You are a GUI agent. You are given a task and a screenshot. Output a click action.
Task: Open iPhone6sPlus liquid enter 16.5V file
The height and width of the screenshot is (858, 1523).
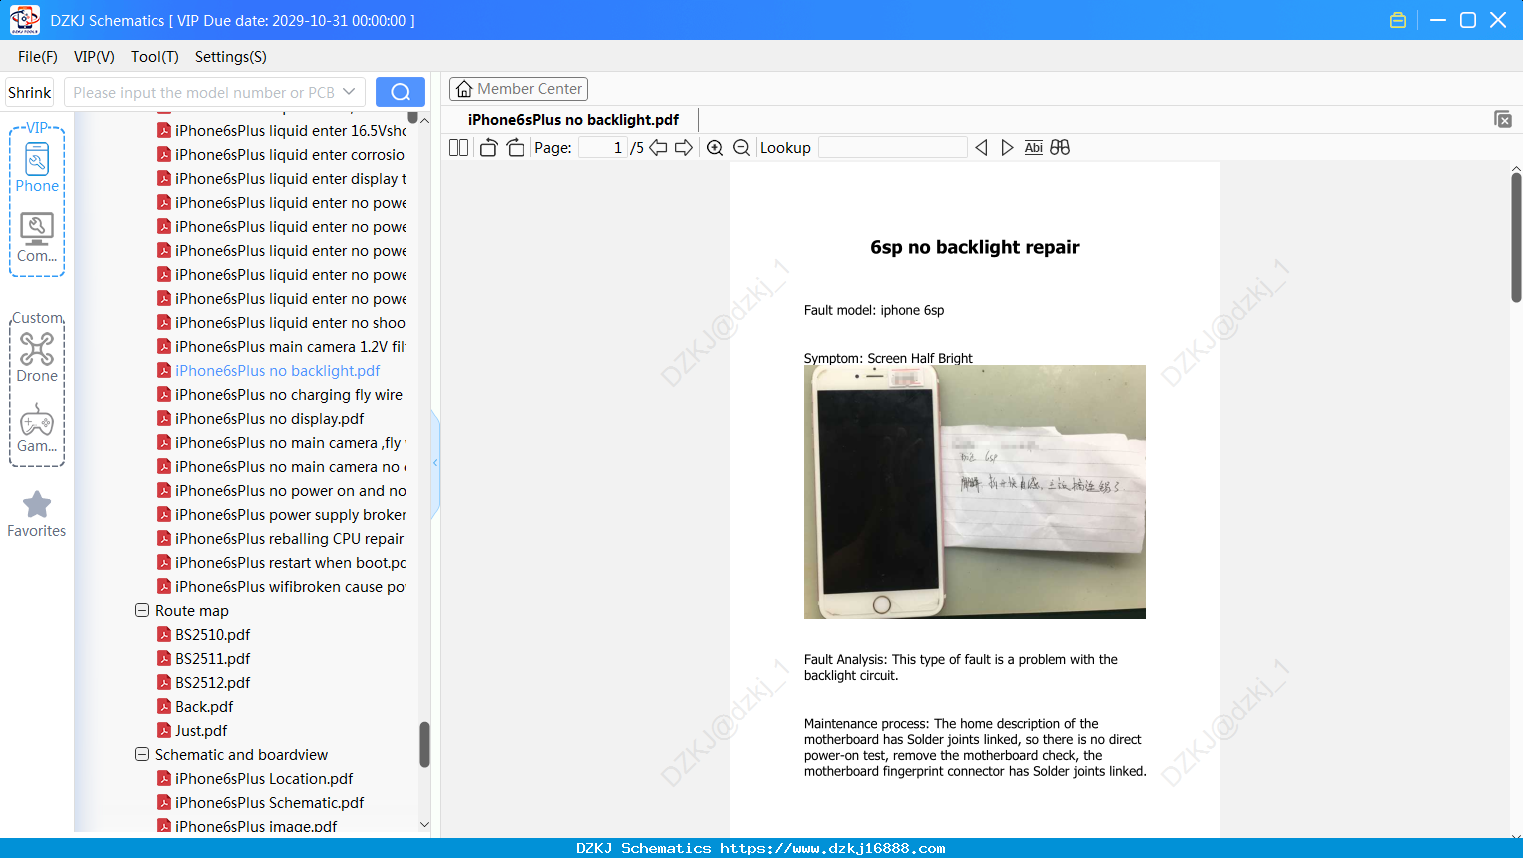pos(290,130)
